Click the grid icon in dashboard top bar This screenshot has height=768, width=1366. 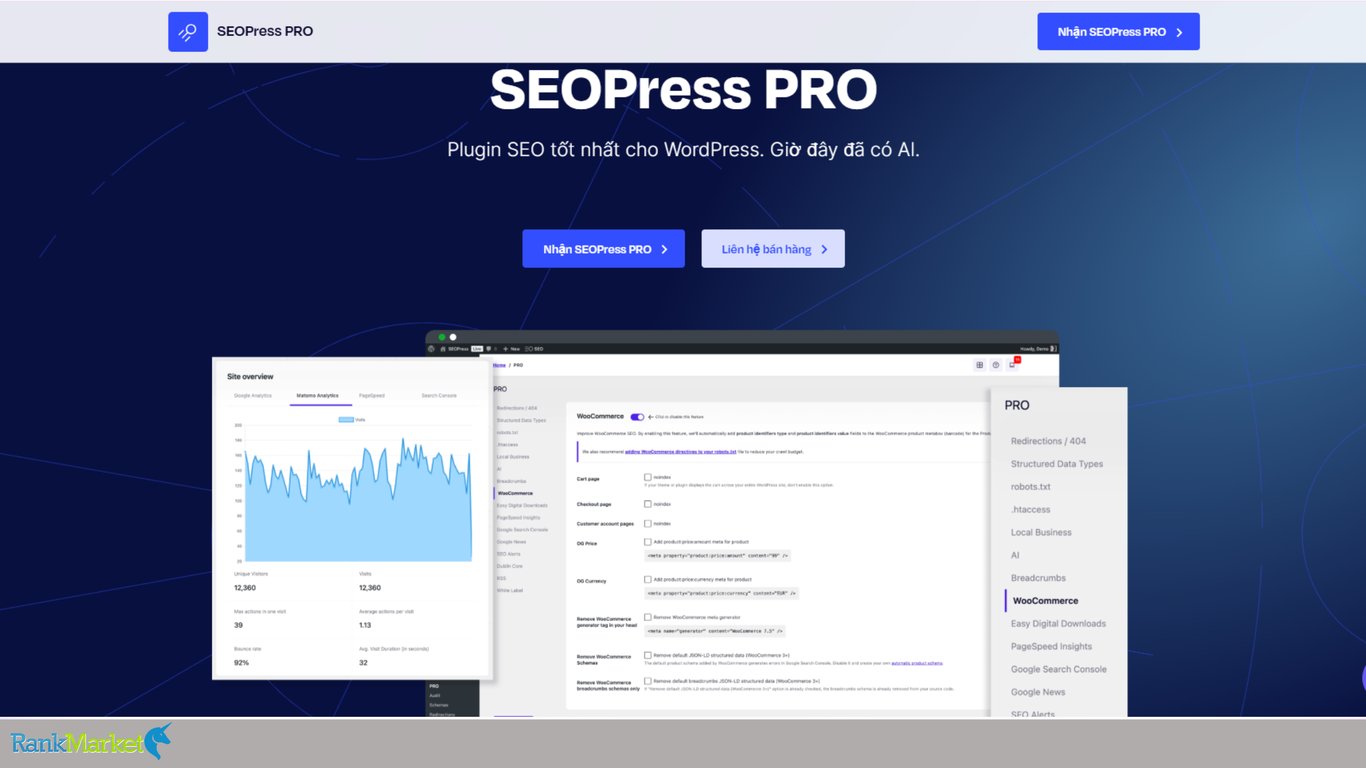(x=980, y=365)
